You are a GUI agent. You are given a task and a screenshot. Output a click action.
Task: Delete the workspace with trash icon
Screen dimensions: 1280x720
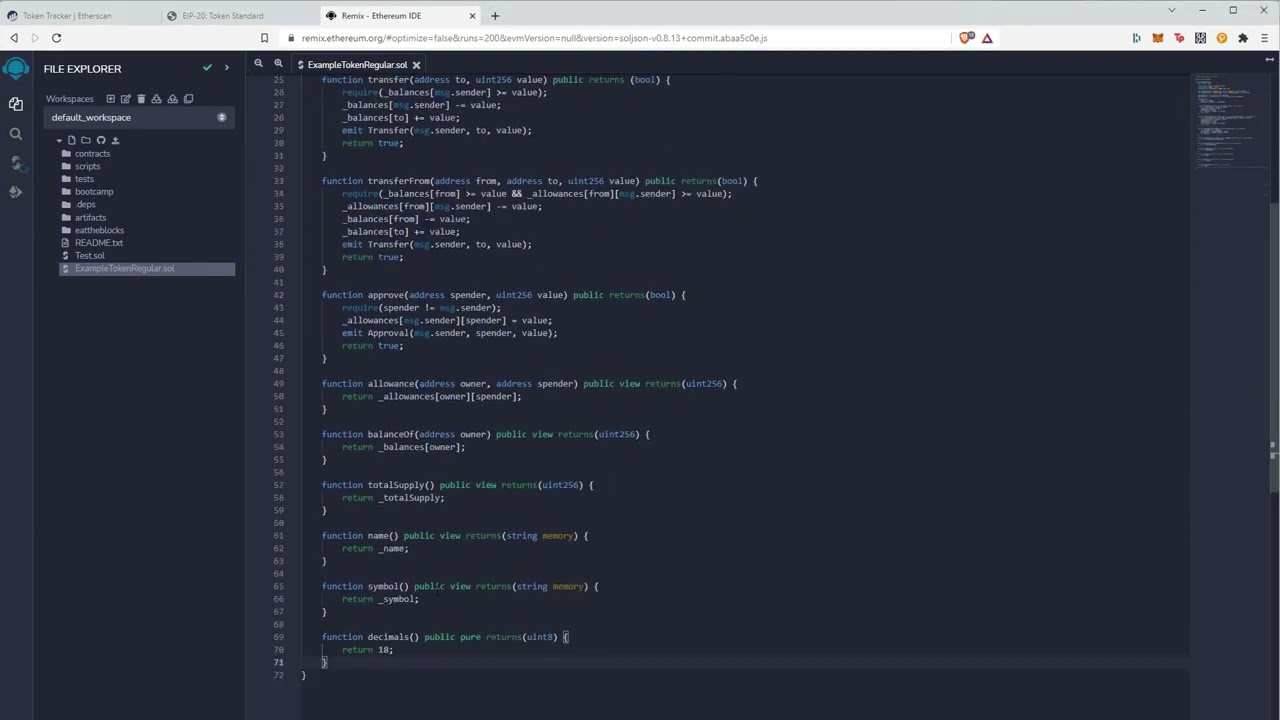point(141,99)
